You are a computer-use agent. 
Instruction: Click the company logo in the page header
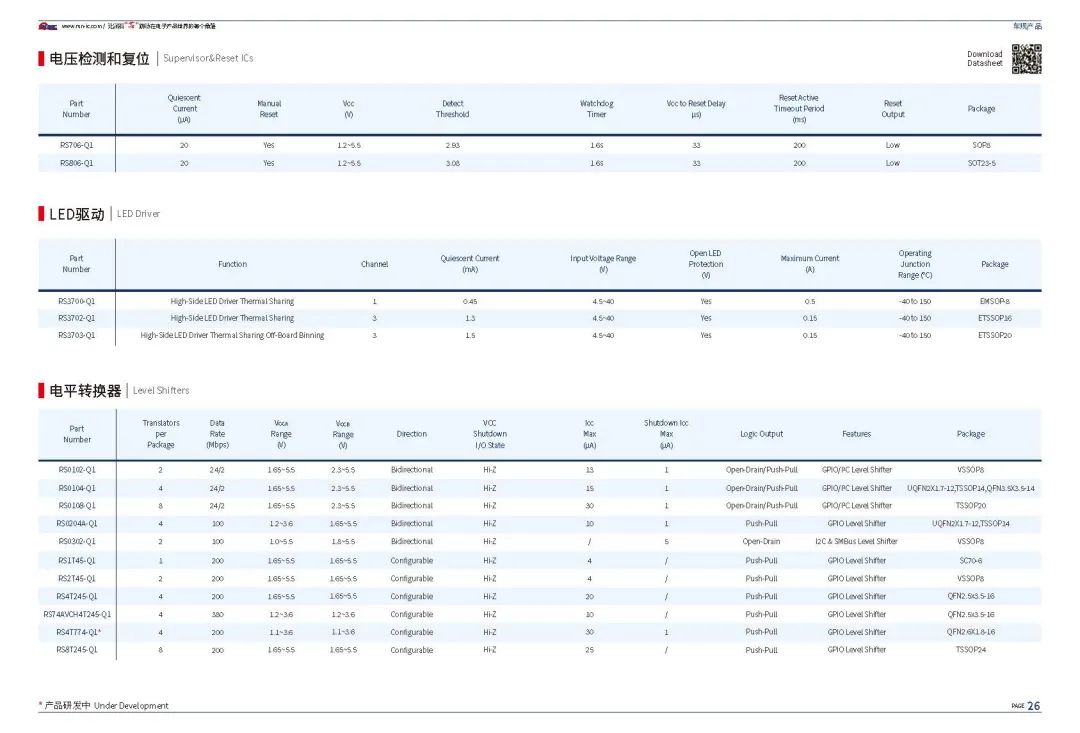tap(48, 26)
